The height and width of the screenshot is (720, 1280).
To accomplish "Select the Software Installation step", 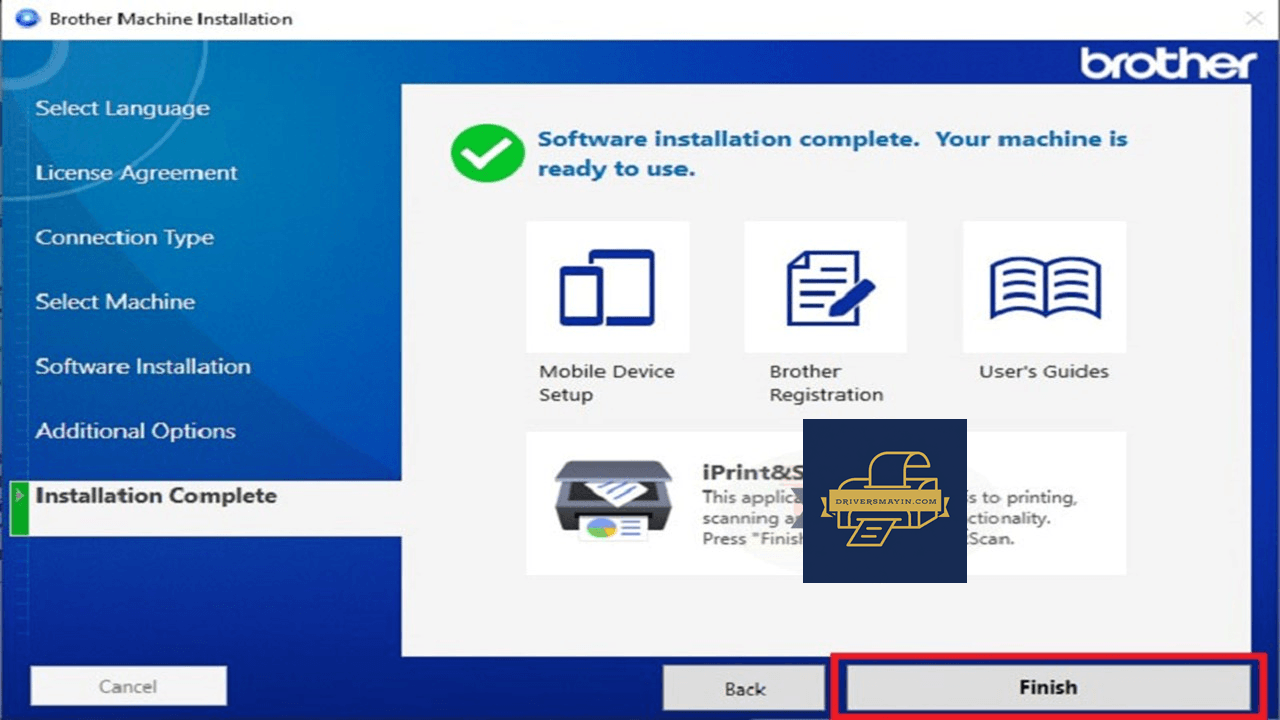I will pos(143,366).
